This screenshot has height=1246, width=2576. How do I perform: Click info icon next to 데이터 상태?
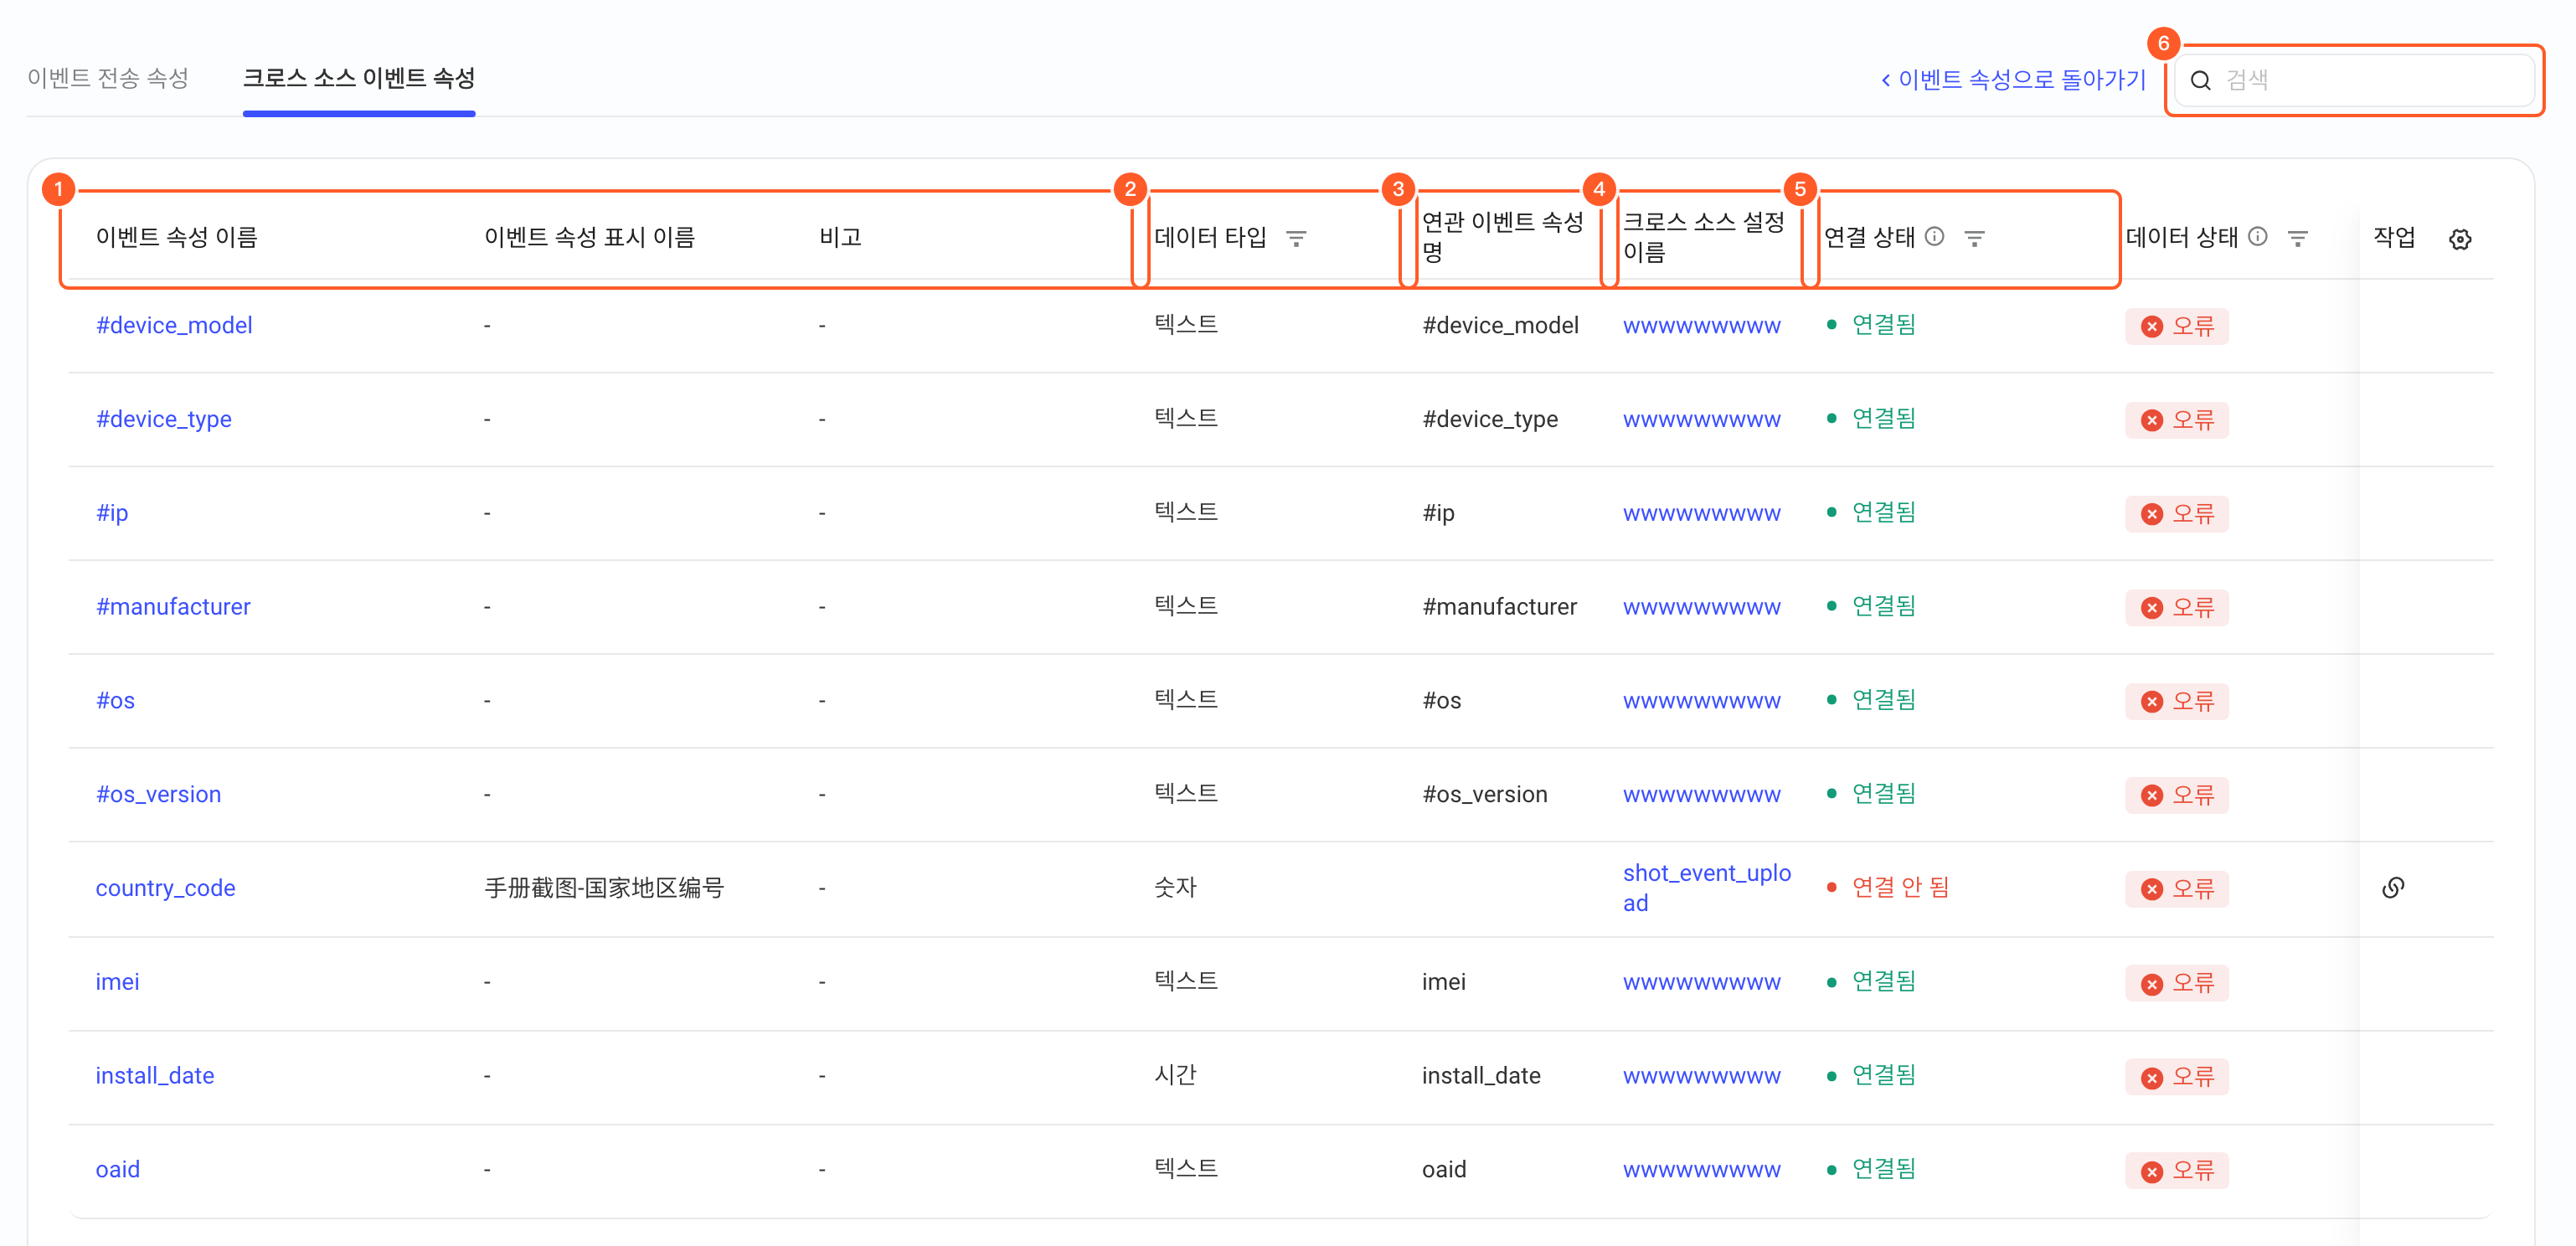click(x=2258, y=237)
